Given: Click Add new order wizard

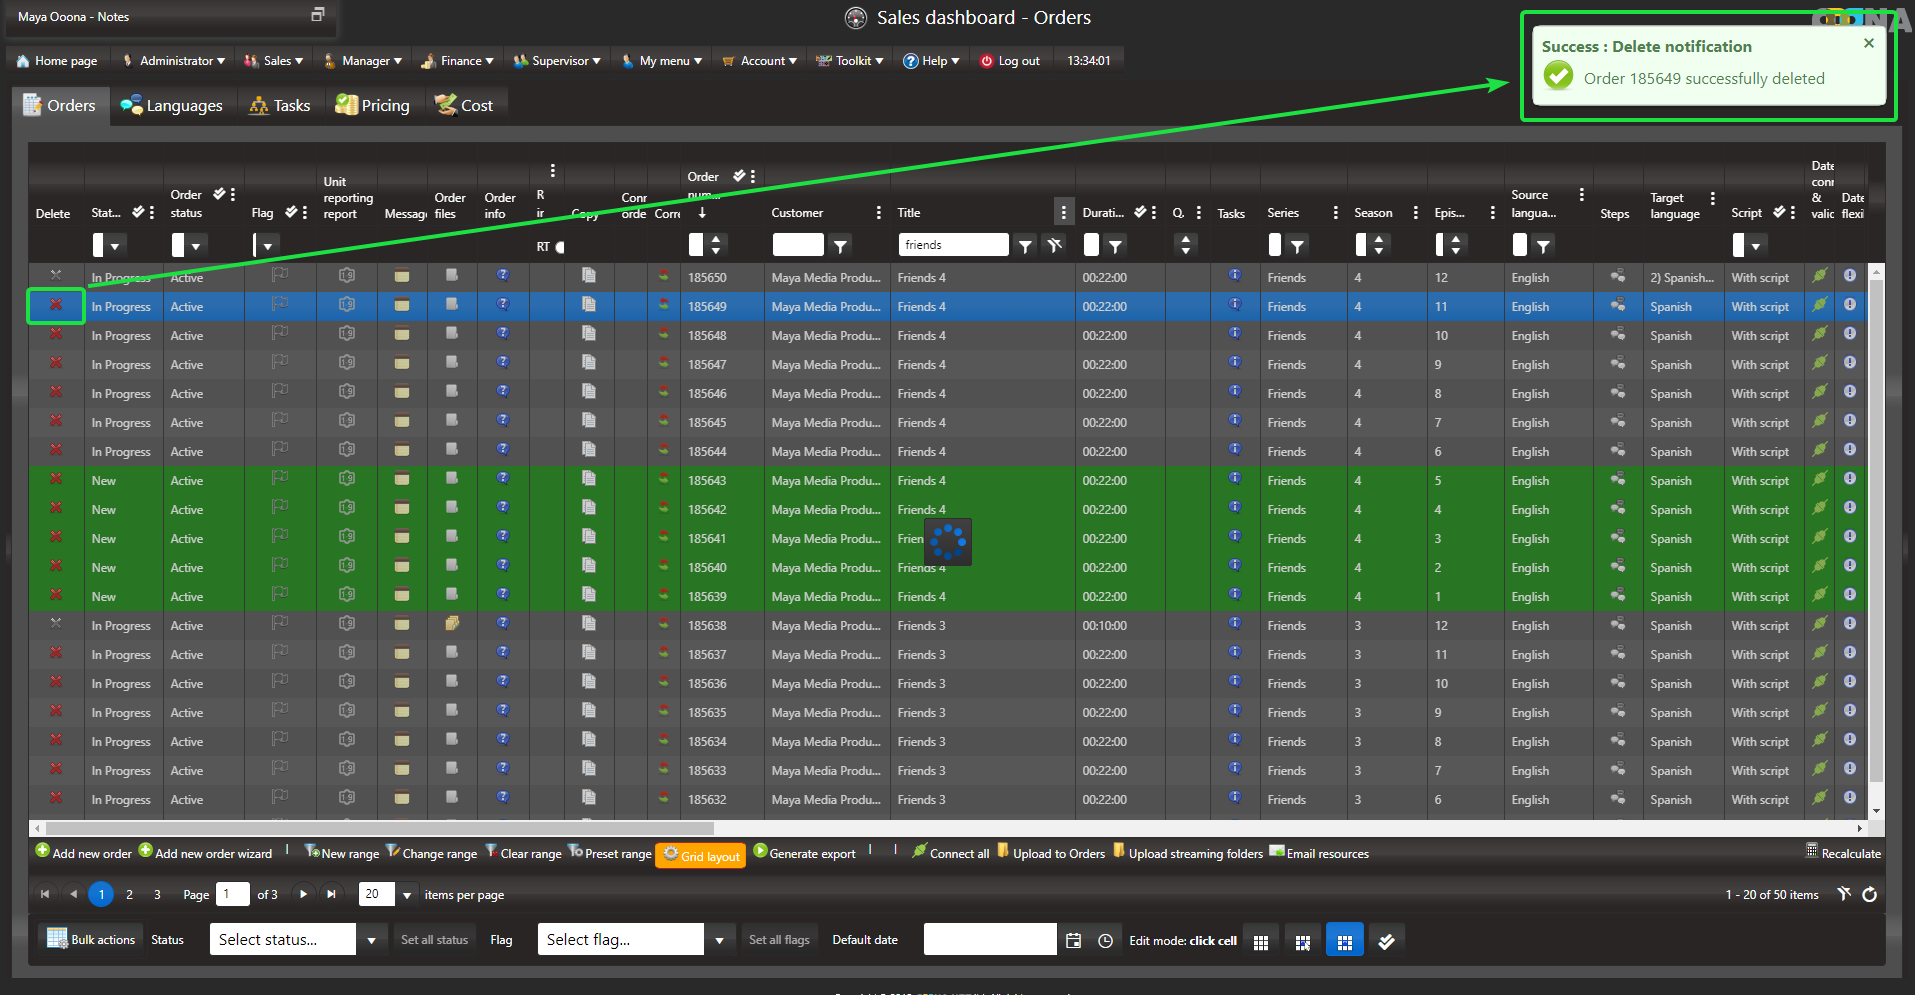Looking at the screenshot, I should coord(205,853).
